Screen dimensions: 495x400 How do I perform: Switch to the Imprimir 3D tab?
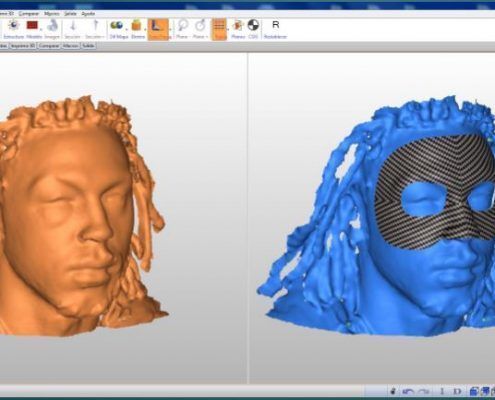tap(23, 46)
